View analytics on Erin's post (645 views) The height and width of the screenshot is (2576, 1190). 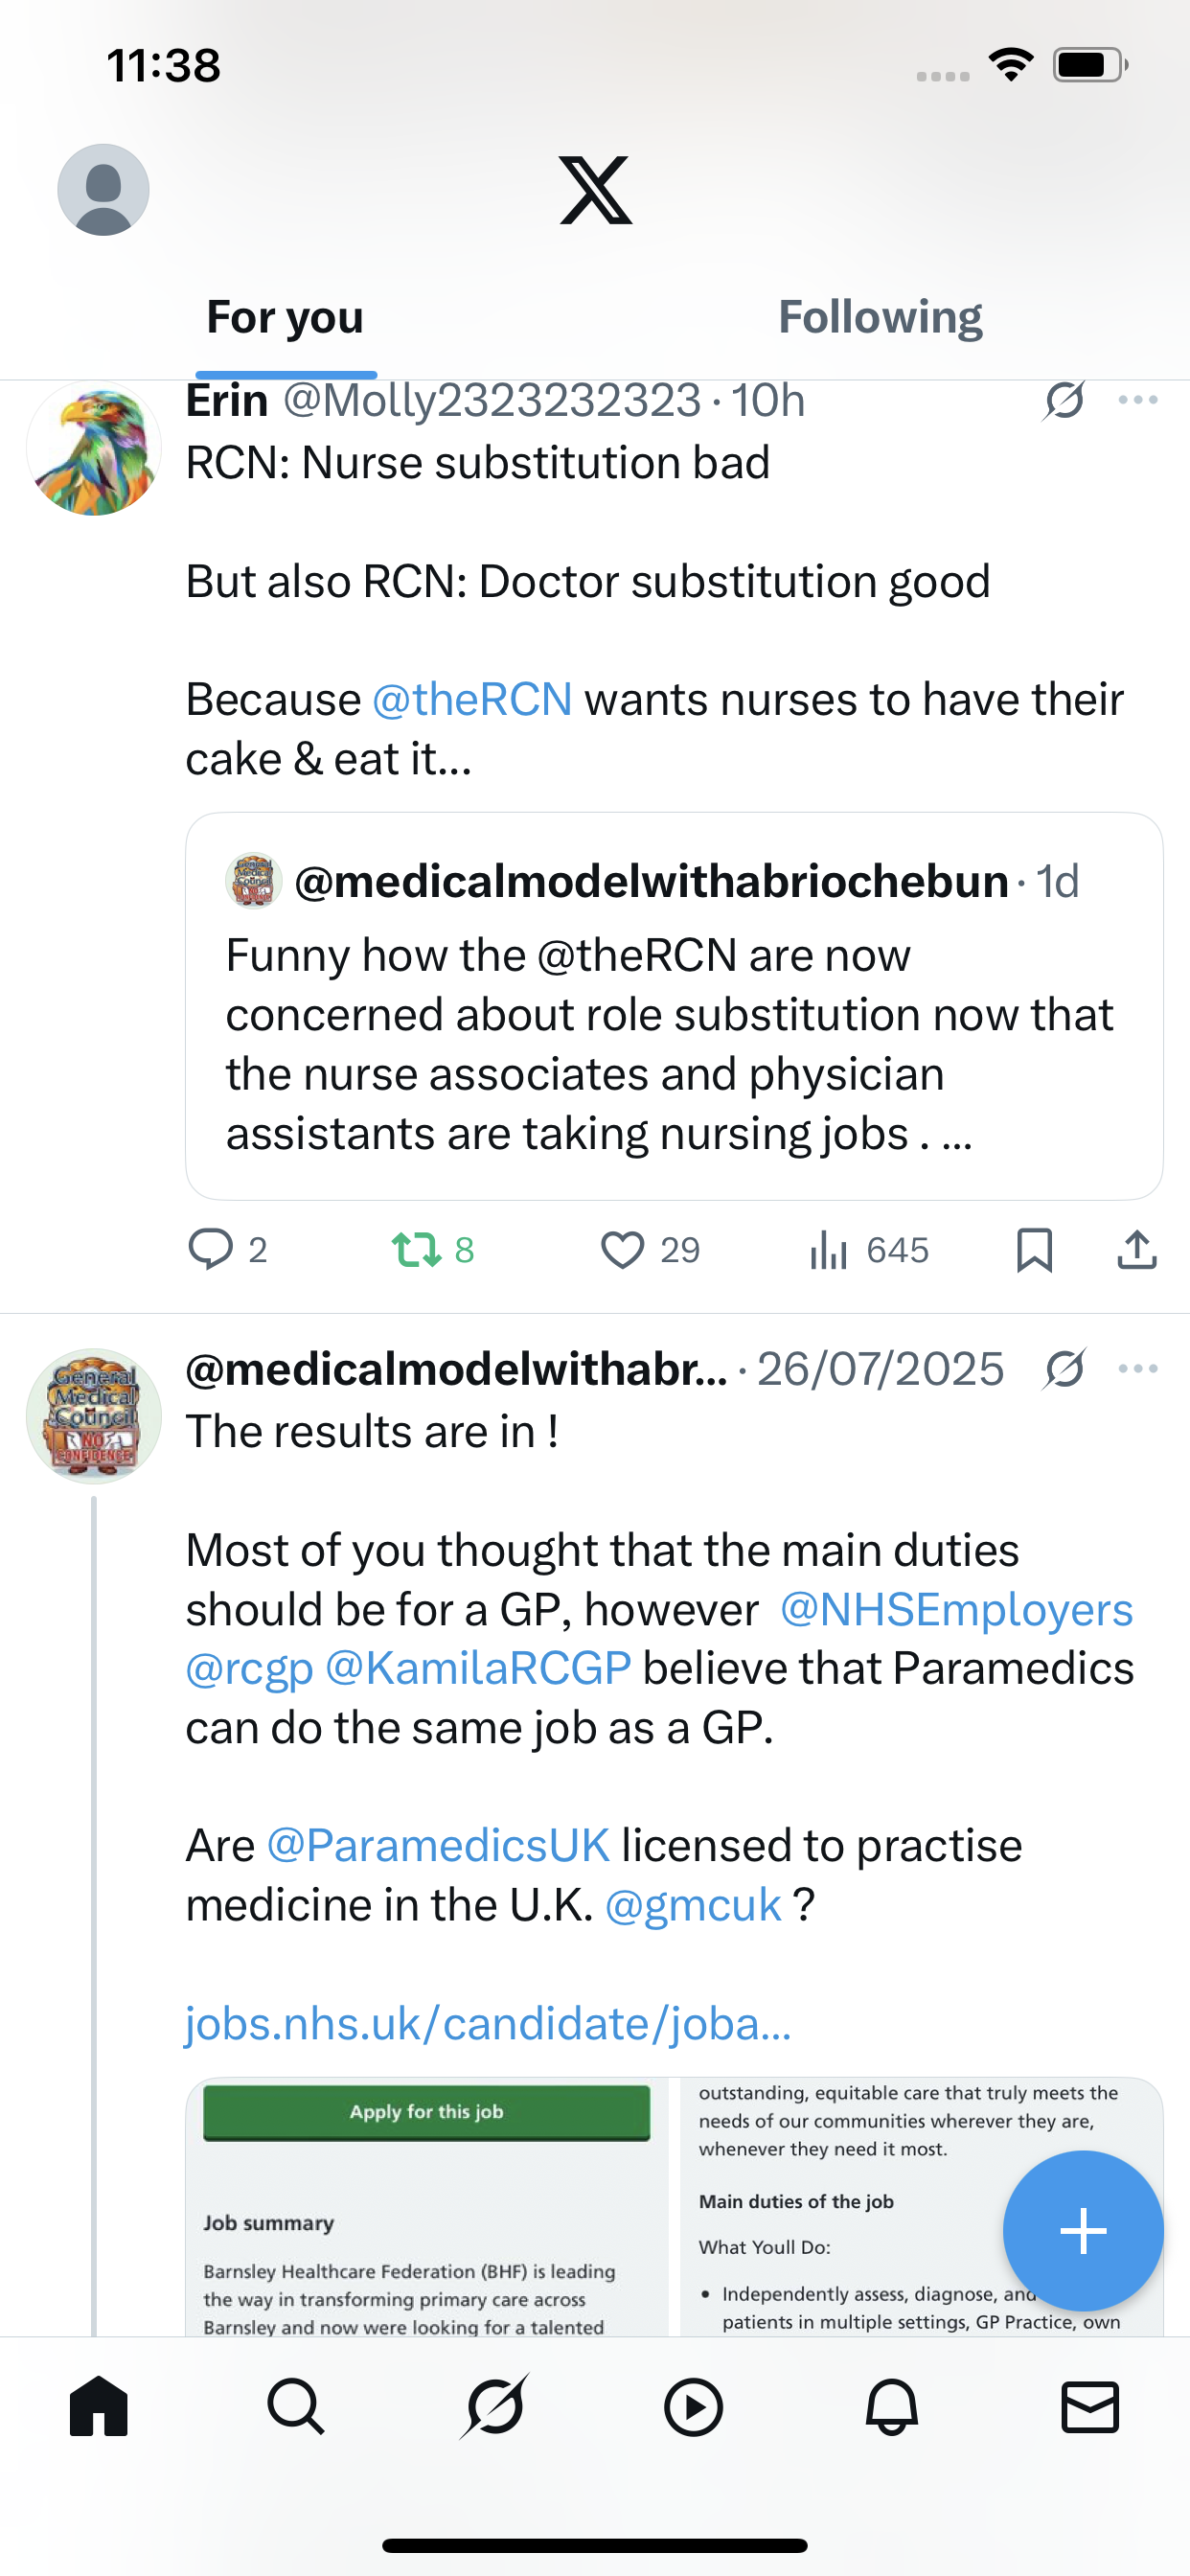[869, 1250]
